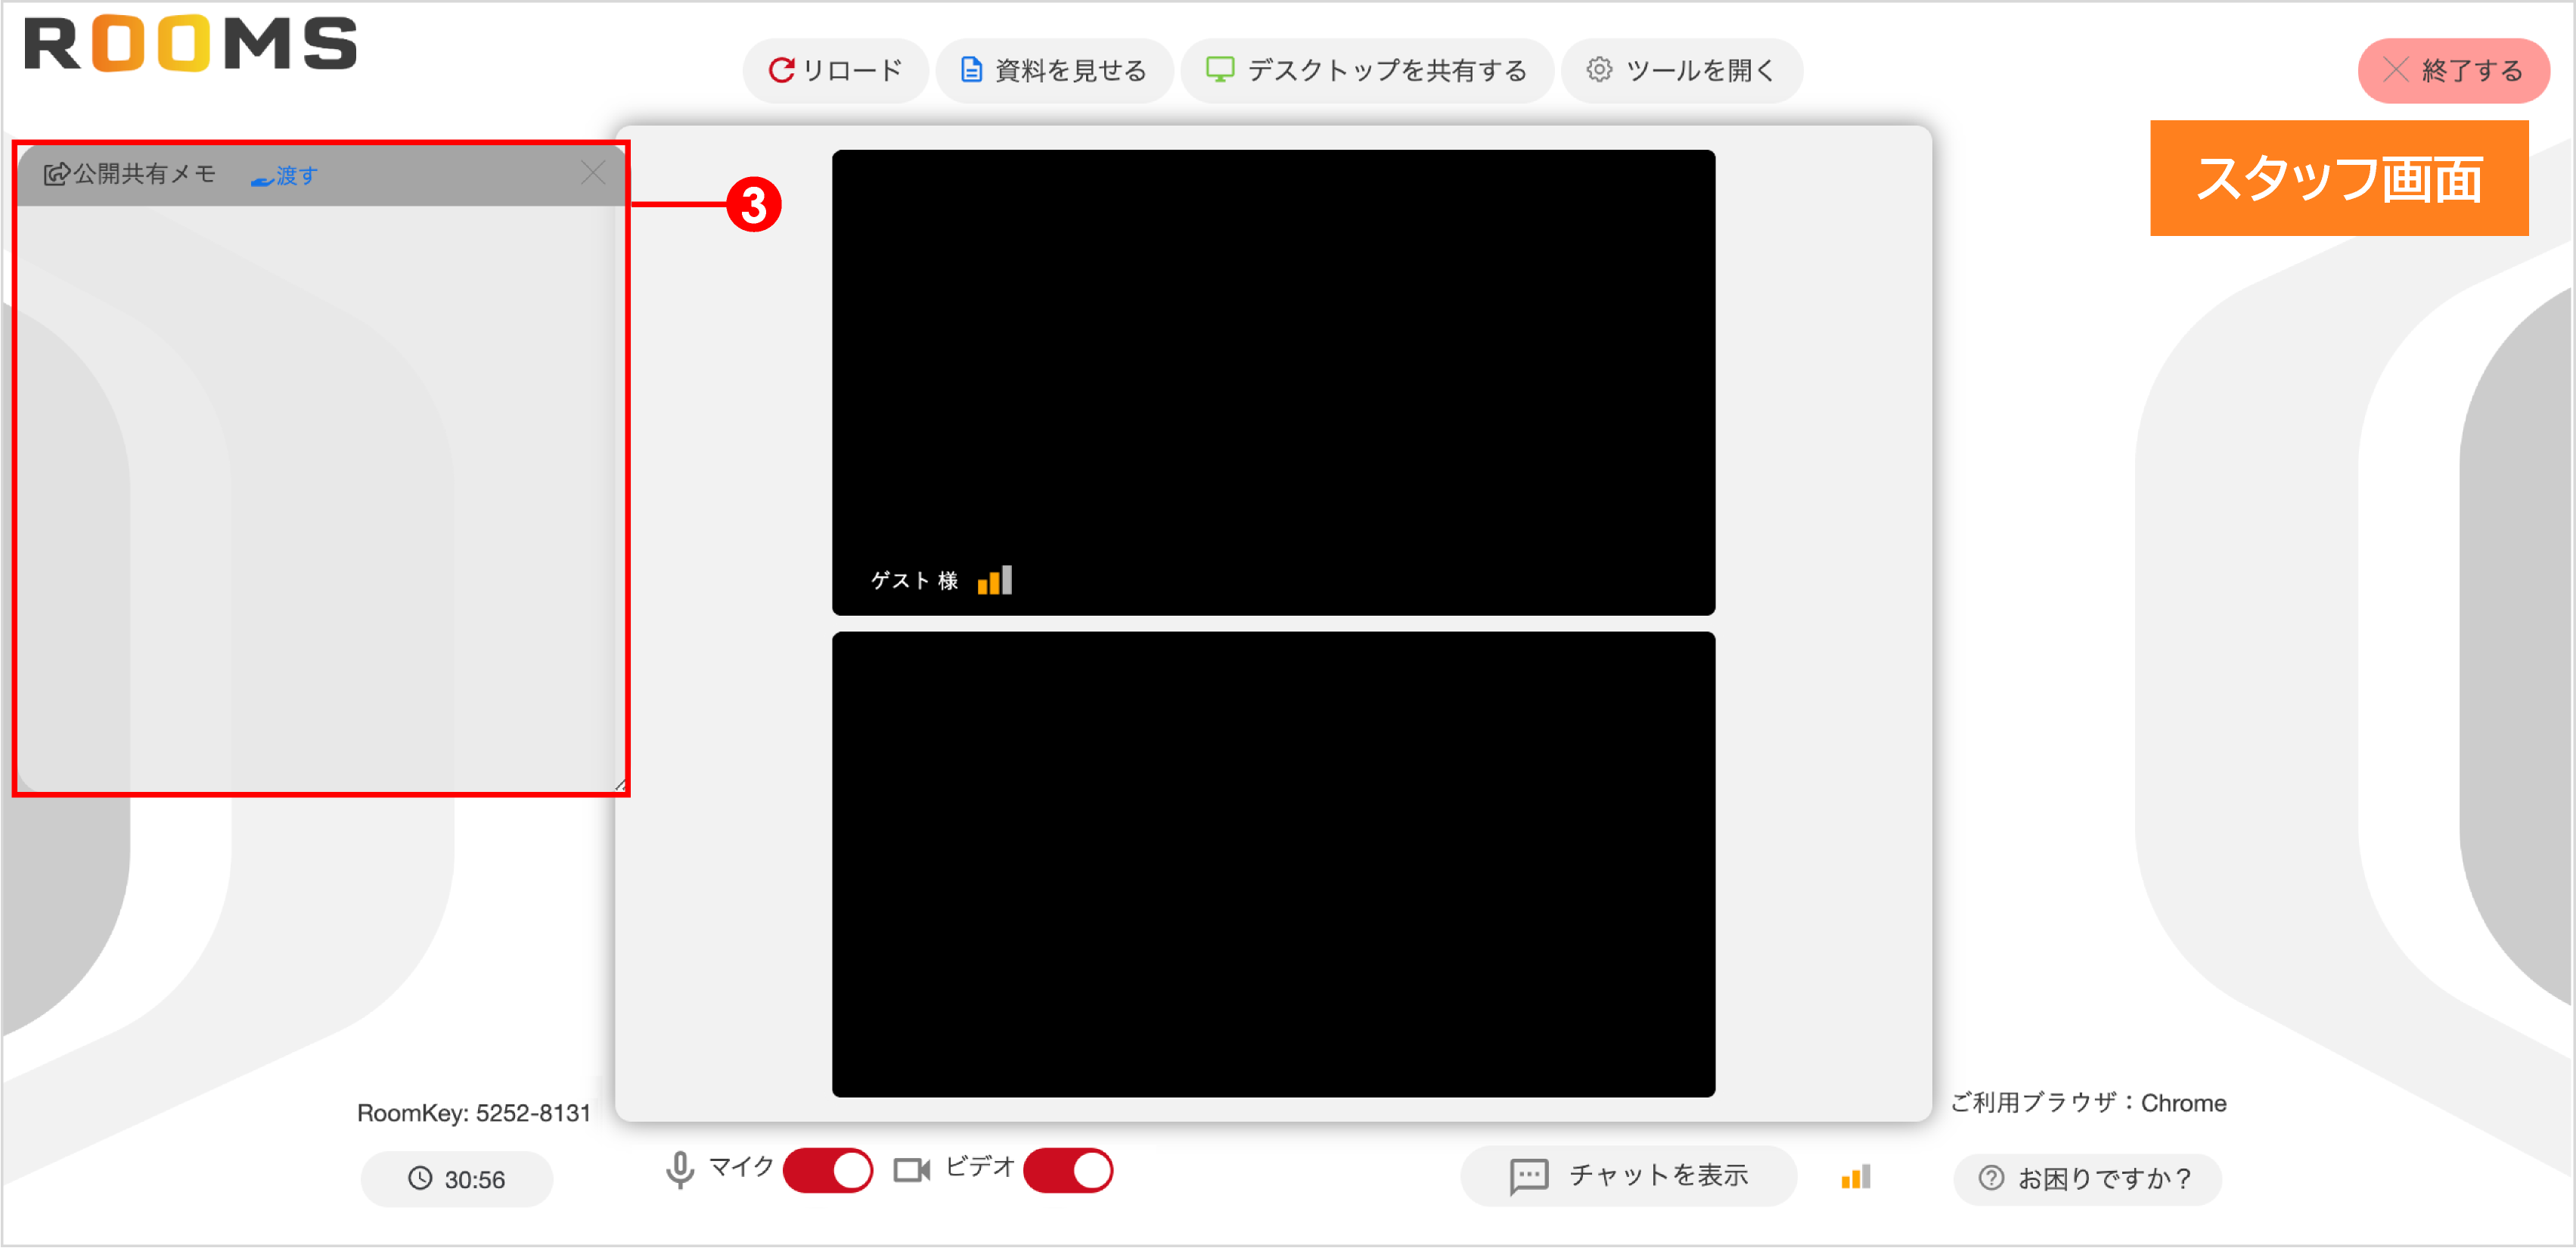Click the clock icon next to the 30:56 timer

pyautogui.click(x=422, y=1179)
